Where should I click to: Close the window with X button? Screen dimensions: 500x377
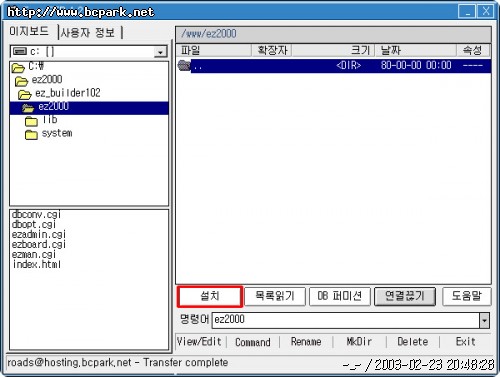486,12
